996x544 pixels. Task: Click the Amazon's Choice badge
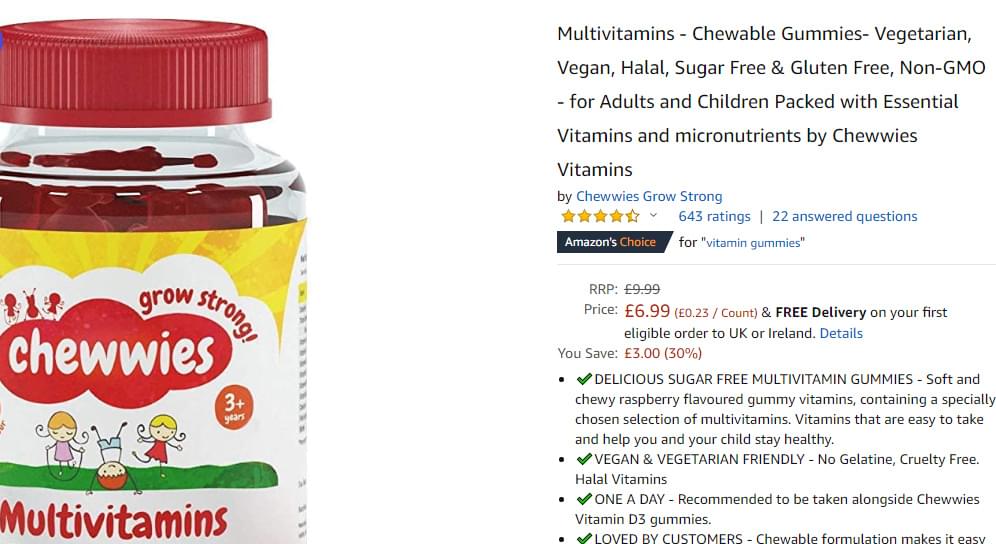point(614,242)
